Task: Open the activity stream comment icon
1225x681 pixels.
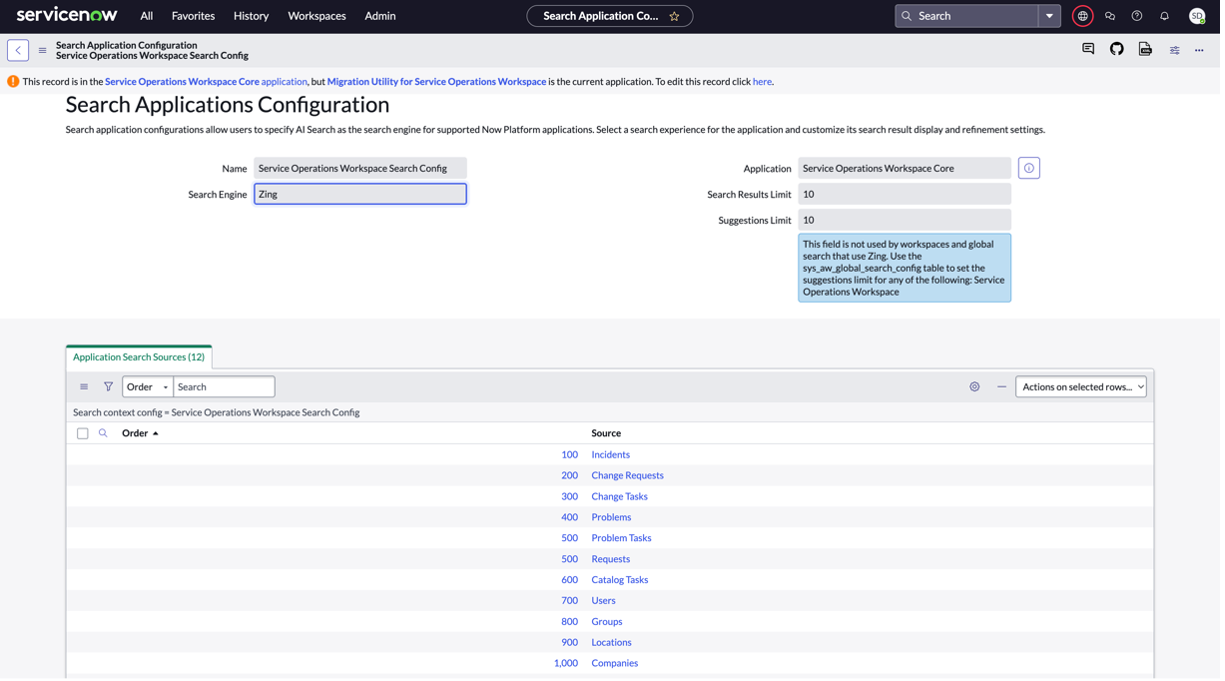Action: (1092, 49)
